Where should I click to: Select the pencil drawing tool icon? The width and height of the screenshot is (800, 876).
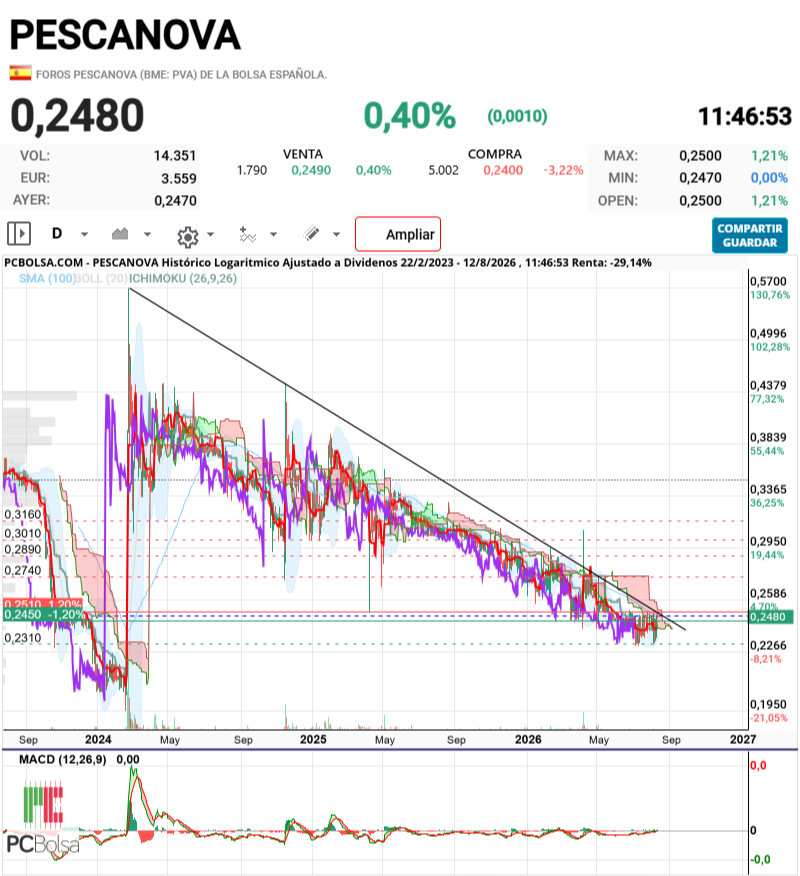(x=311, y=234)
